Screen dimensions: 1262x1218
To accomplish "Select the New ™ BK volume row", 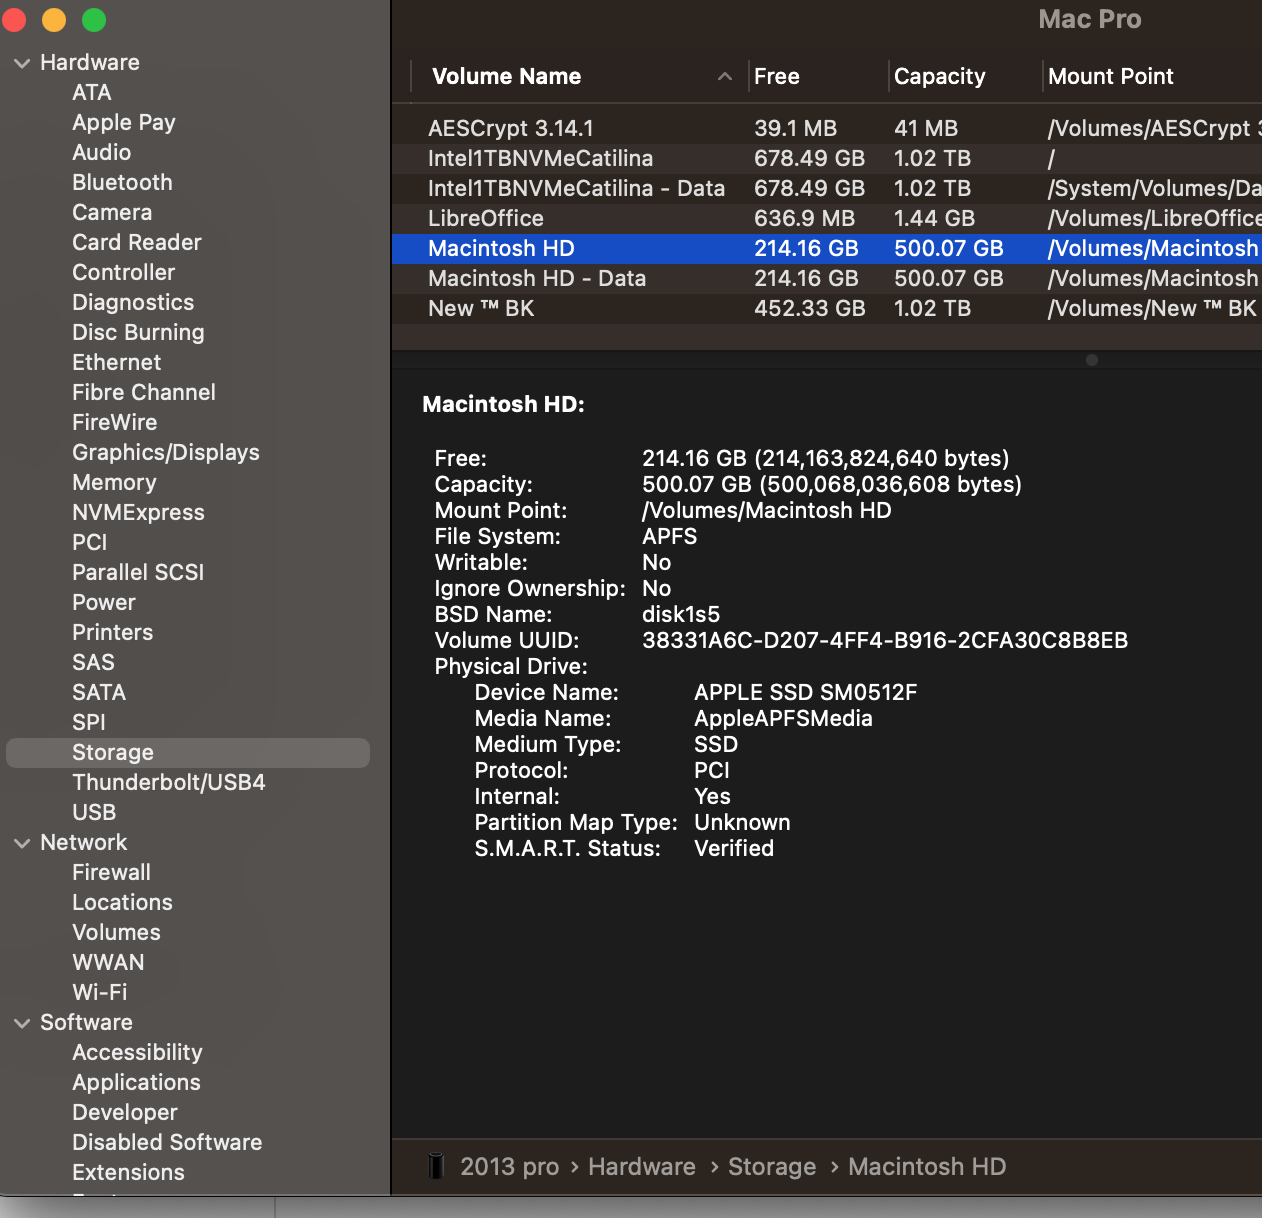I will coord(827,308).
